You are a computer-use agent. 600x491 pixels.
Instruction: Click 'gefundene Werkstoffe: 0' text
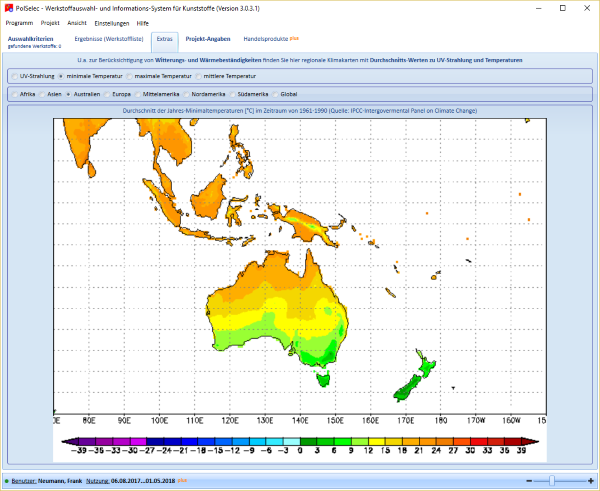[x=34, y=46]
